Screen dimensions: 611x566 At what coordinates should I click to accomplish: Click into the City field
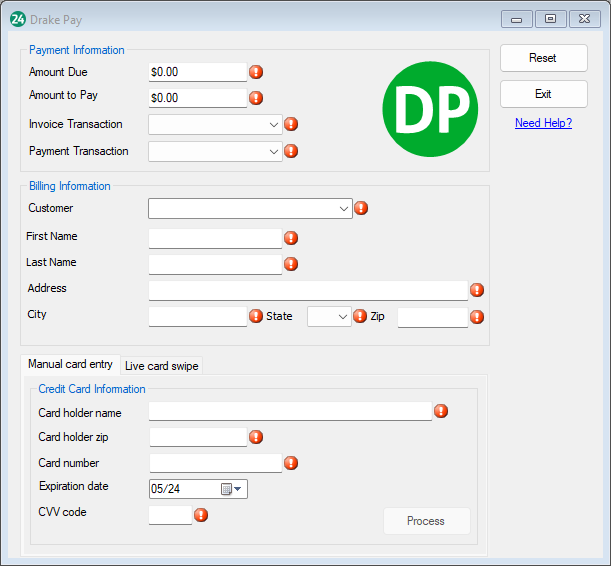pyautogui.click(x=198, y=317)
